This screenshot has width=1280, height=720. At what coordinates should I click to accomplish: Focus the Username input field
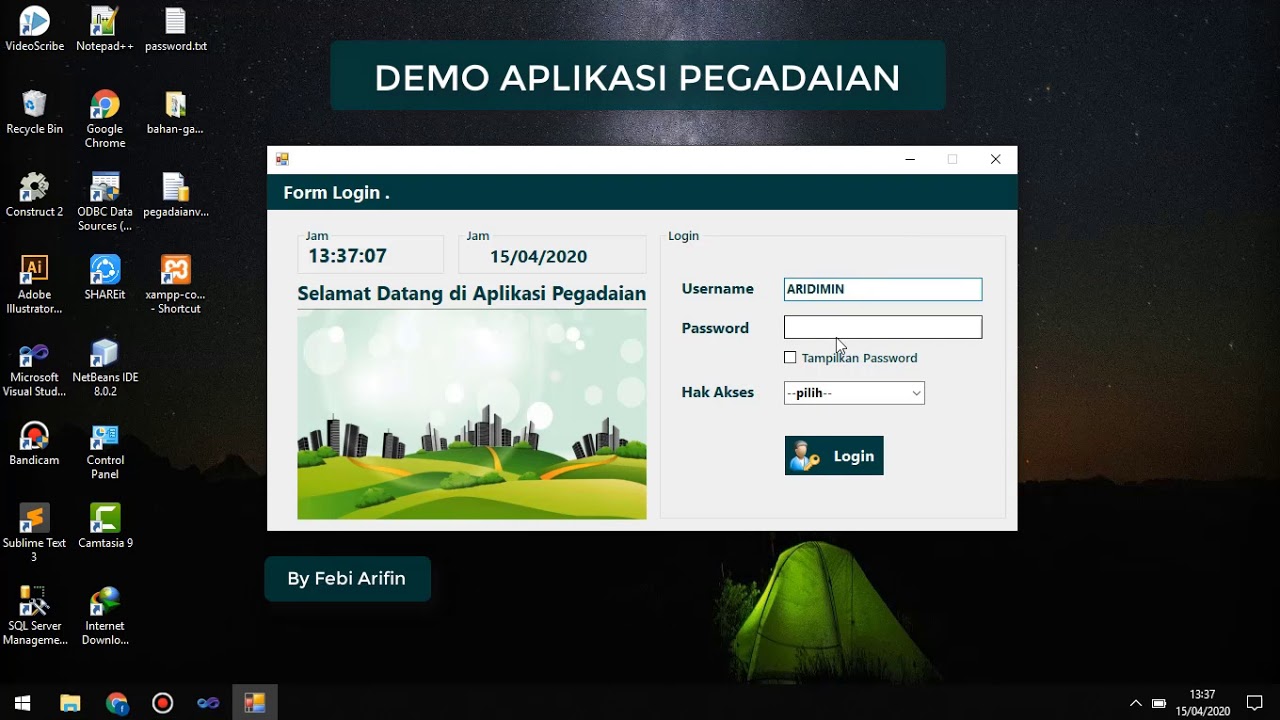click(x=883, y=289)
